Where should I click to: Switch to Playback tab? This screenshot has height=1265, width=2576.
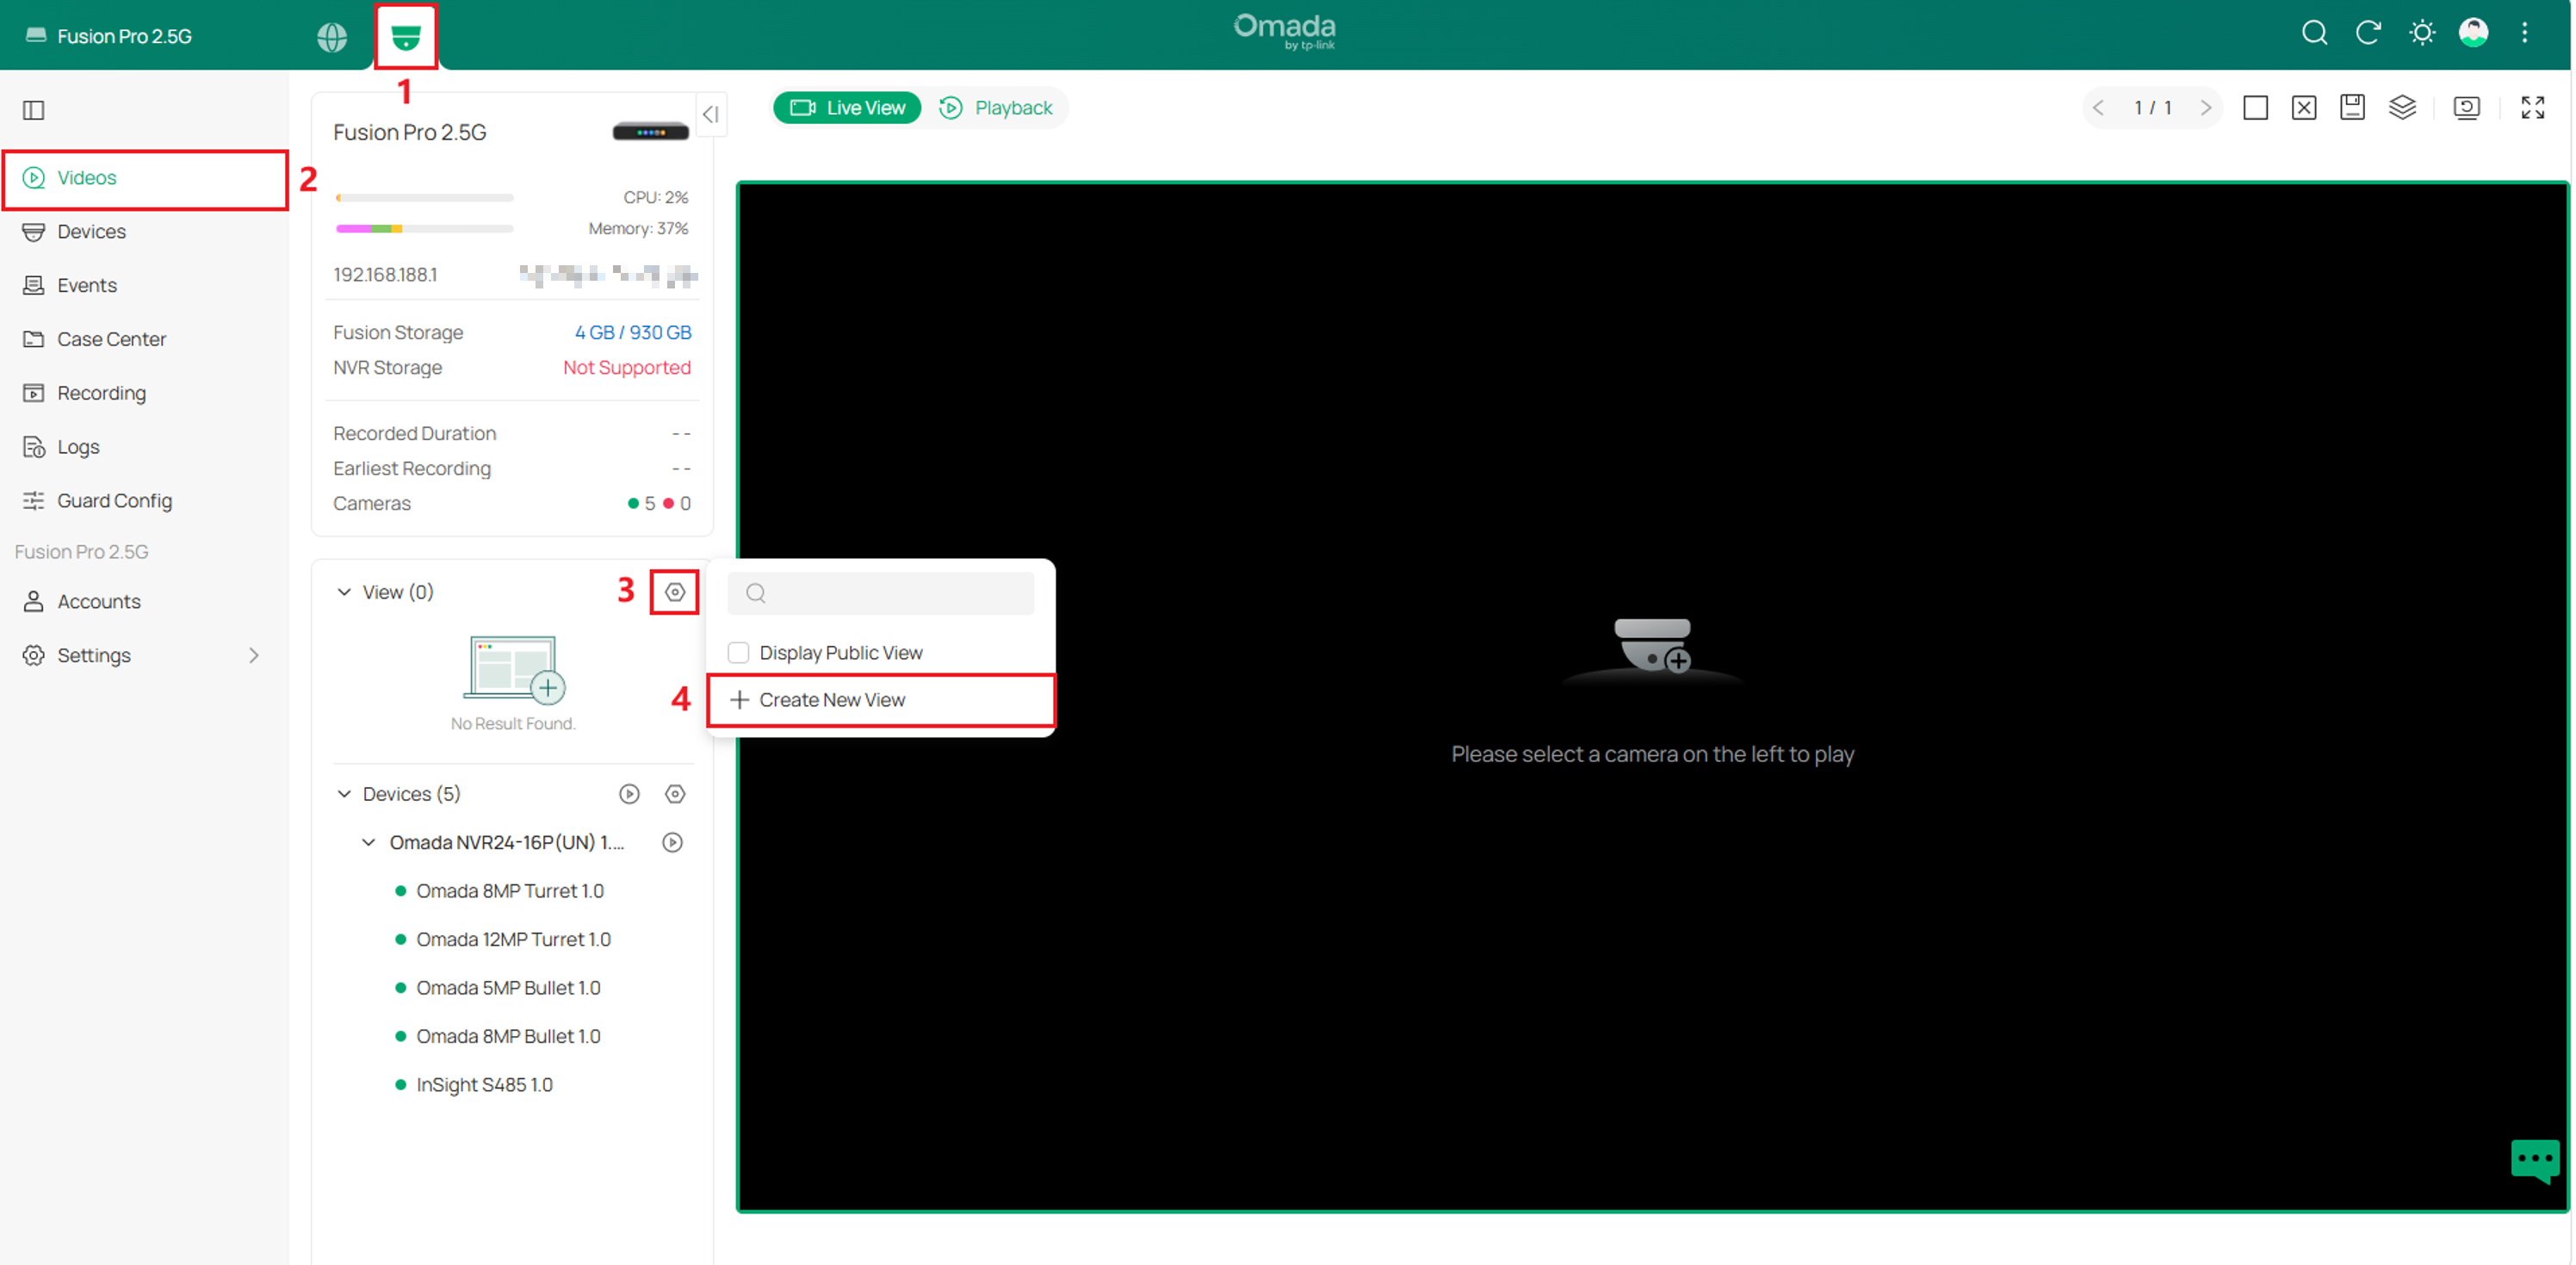coord(996,108)
